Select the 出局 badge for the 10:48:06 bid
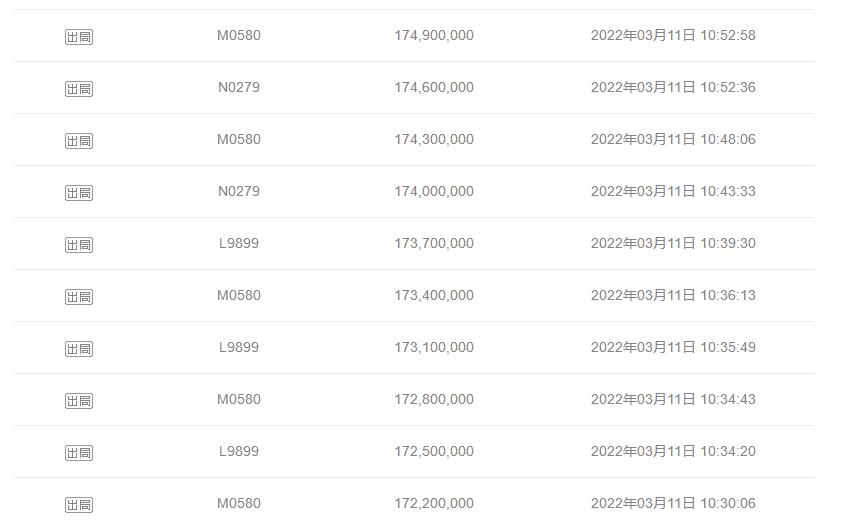This screenshot has height=528, width=849. pyautogui.click(x=79, y=141)
